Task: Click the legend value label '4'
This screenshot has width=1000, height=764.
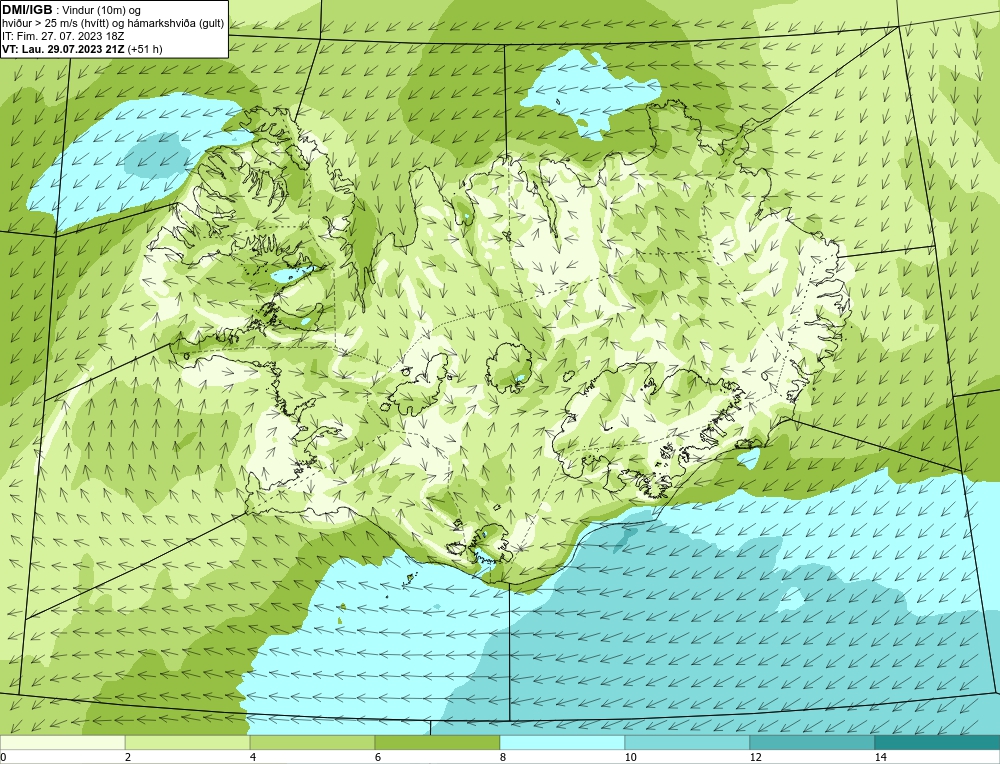Action: (253, 757)
